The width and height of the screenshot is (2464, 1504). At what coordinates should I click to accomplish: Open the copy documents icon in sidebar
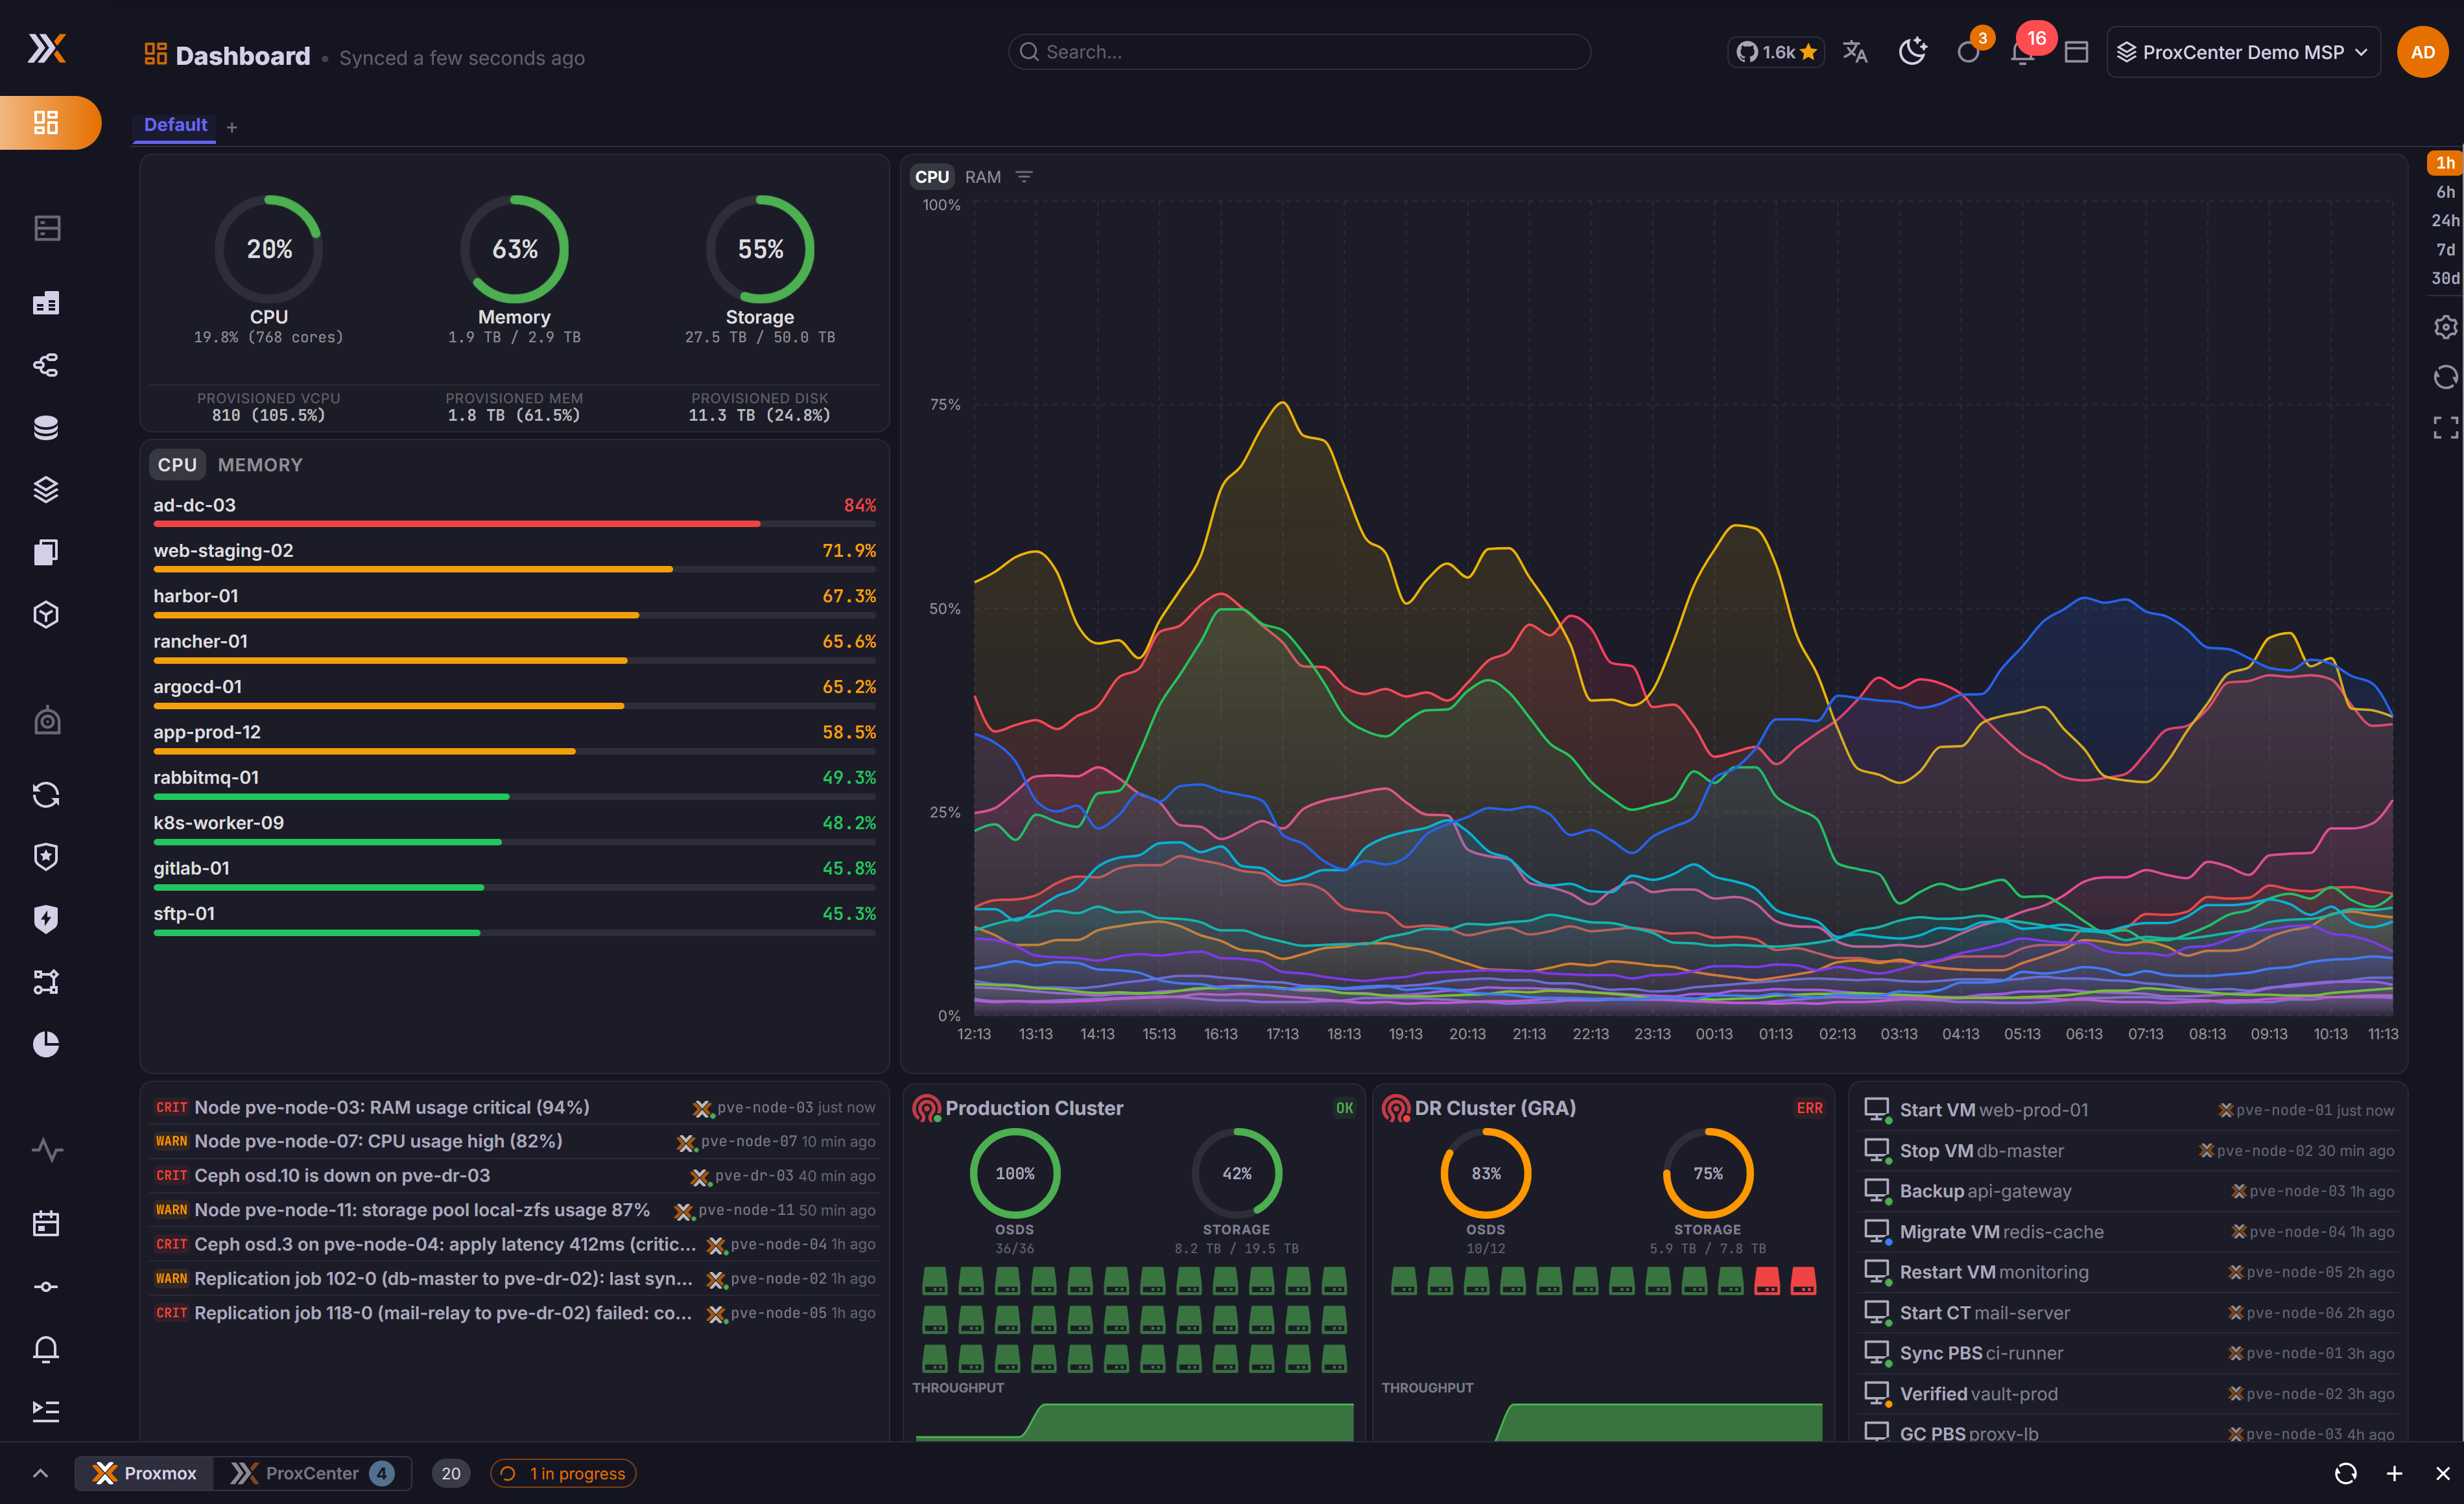click(x=46, y=552)
